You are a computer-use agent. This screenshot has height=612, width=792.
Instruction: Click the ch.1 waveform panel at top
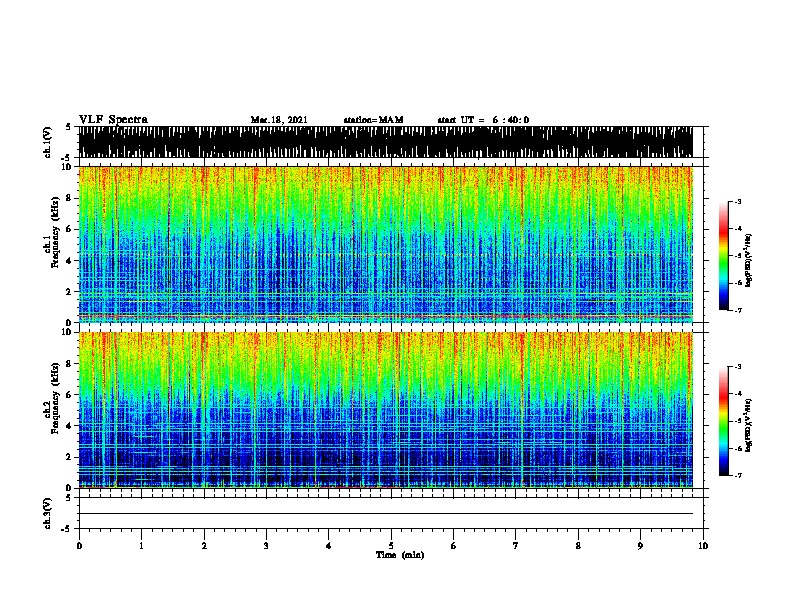click(385, 142)
